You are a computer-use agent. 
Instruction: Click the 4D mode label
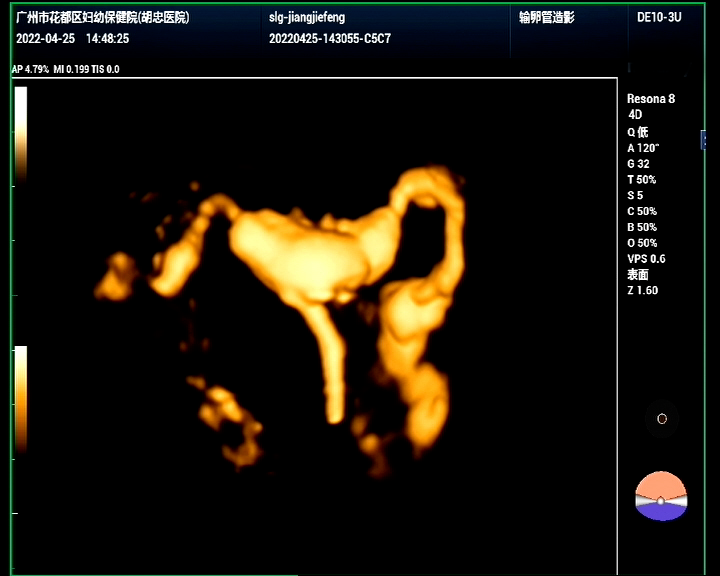635,114
